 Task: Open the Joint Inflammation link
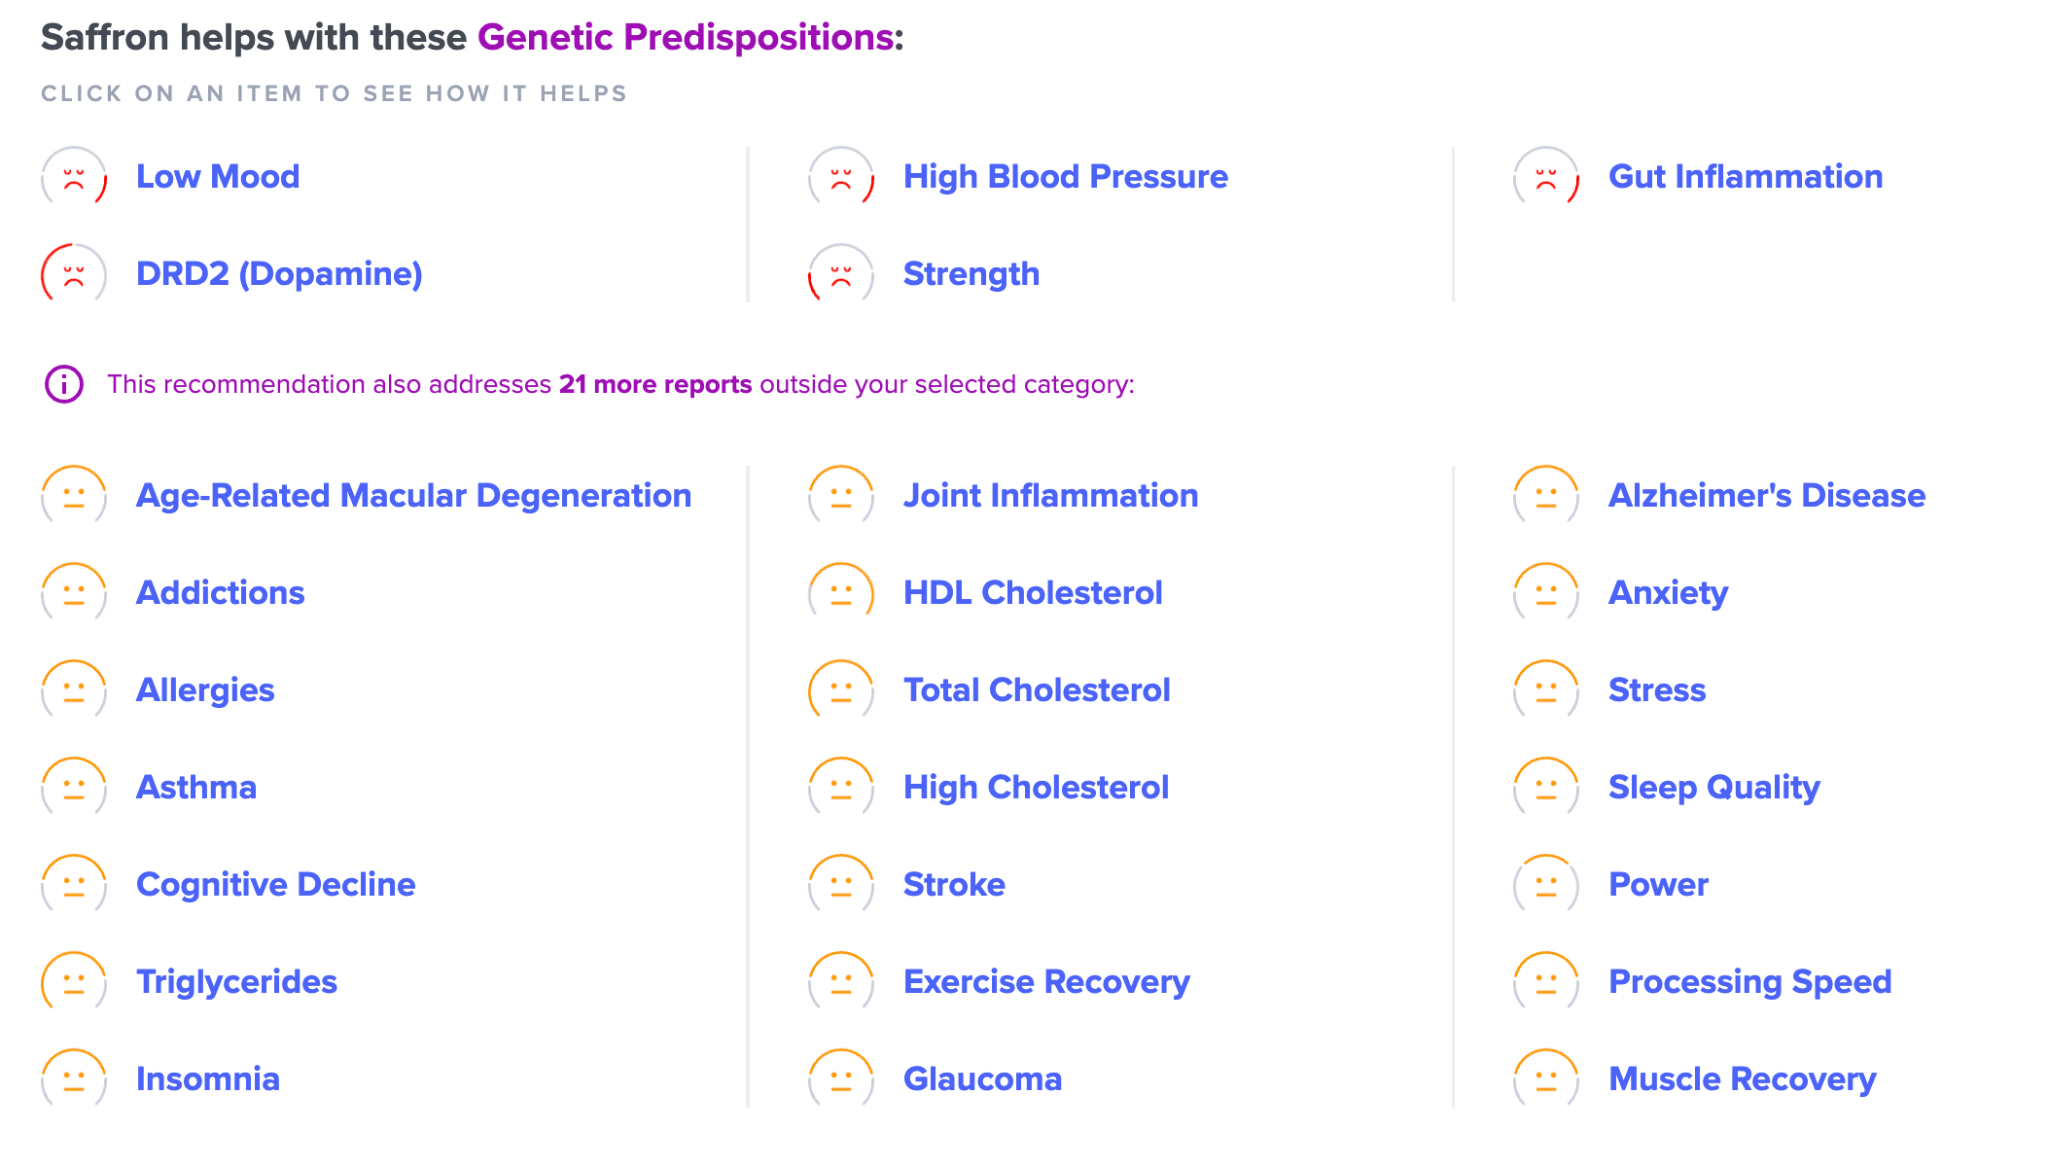[1050, 496]
